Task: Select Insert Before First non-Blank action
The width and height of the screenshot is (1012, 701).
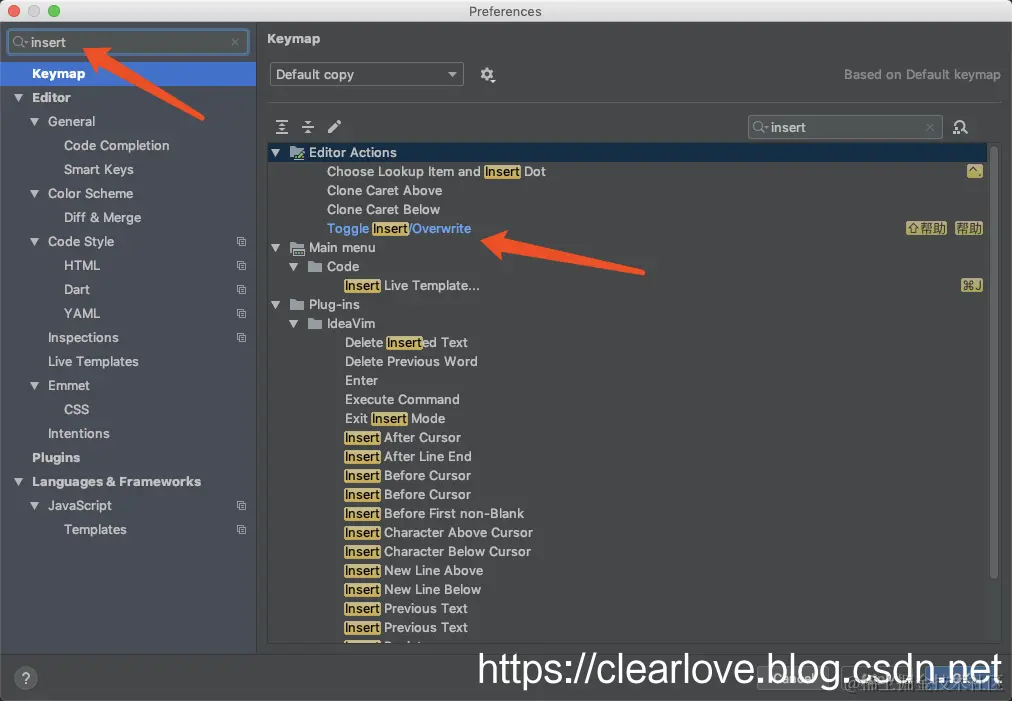Action: (434, 514)
